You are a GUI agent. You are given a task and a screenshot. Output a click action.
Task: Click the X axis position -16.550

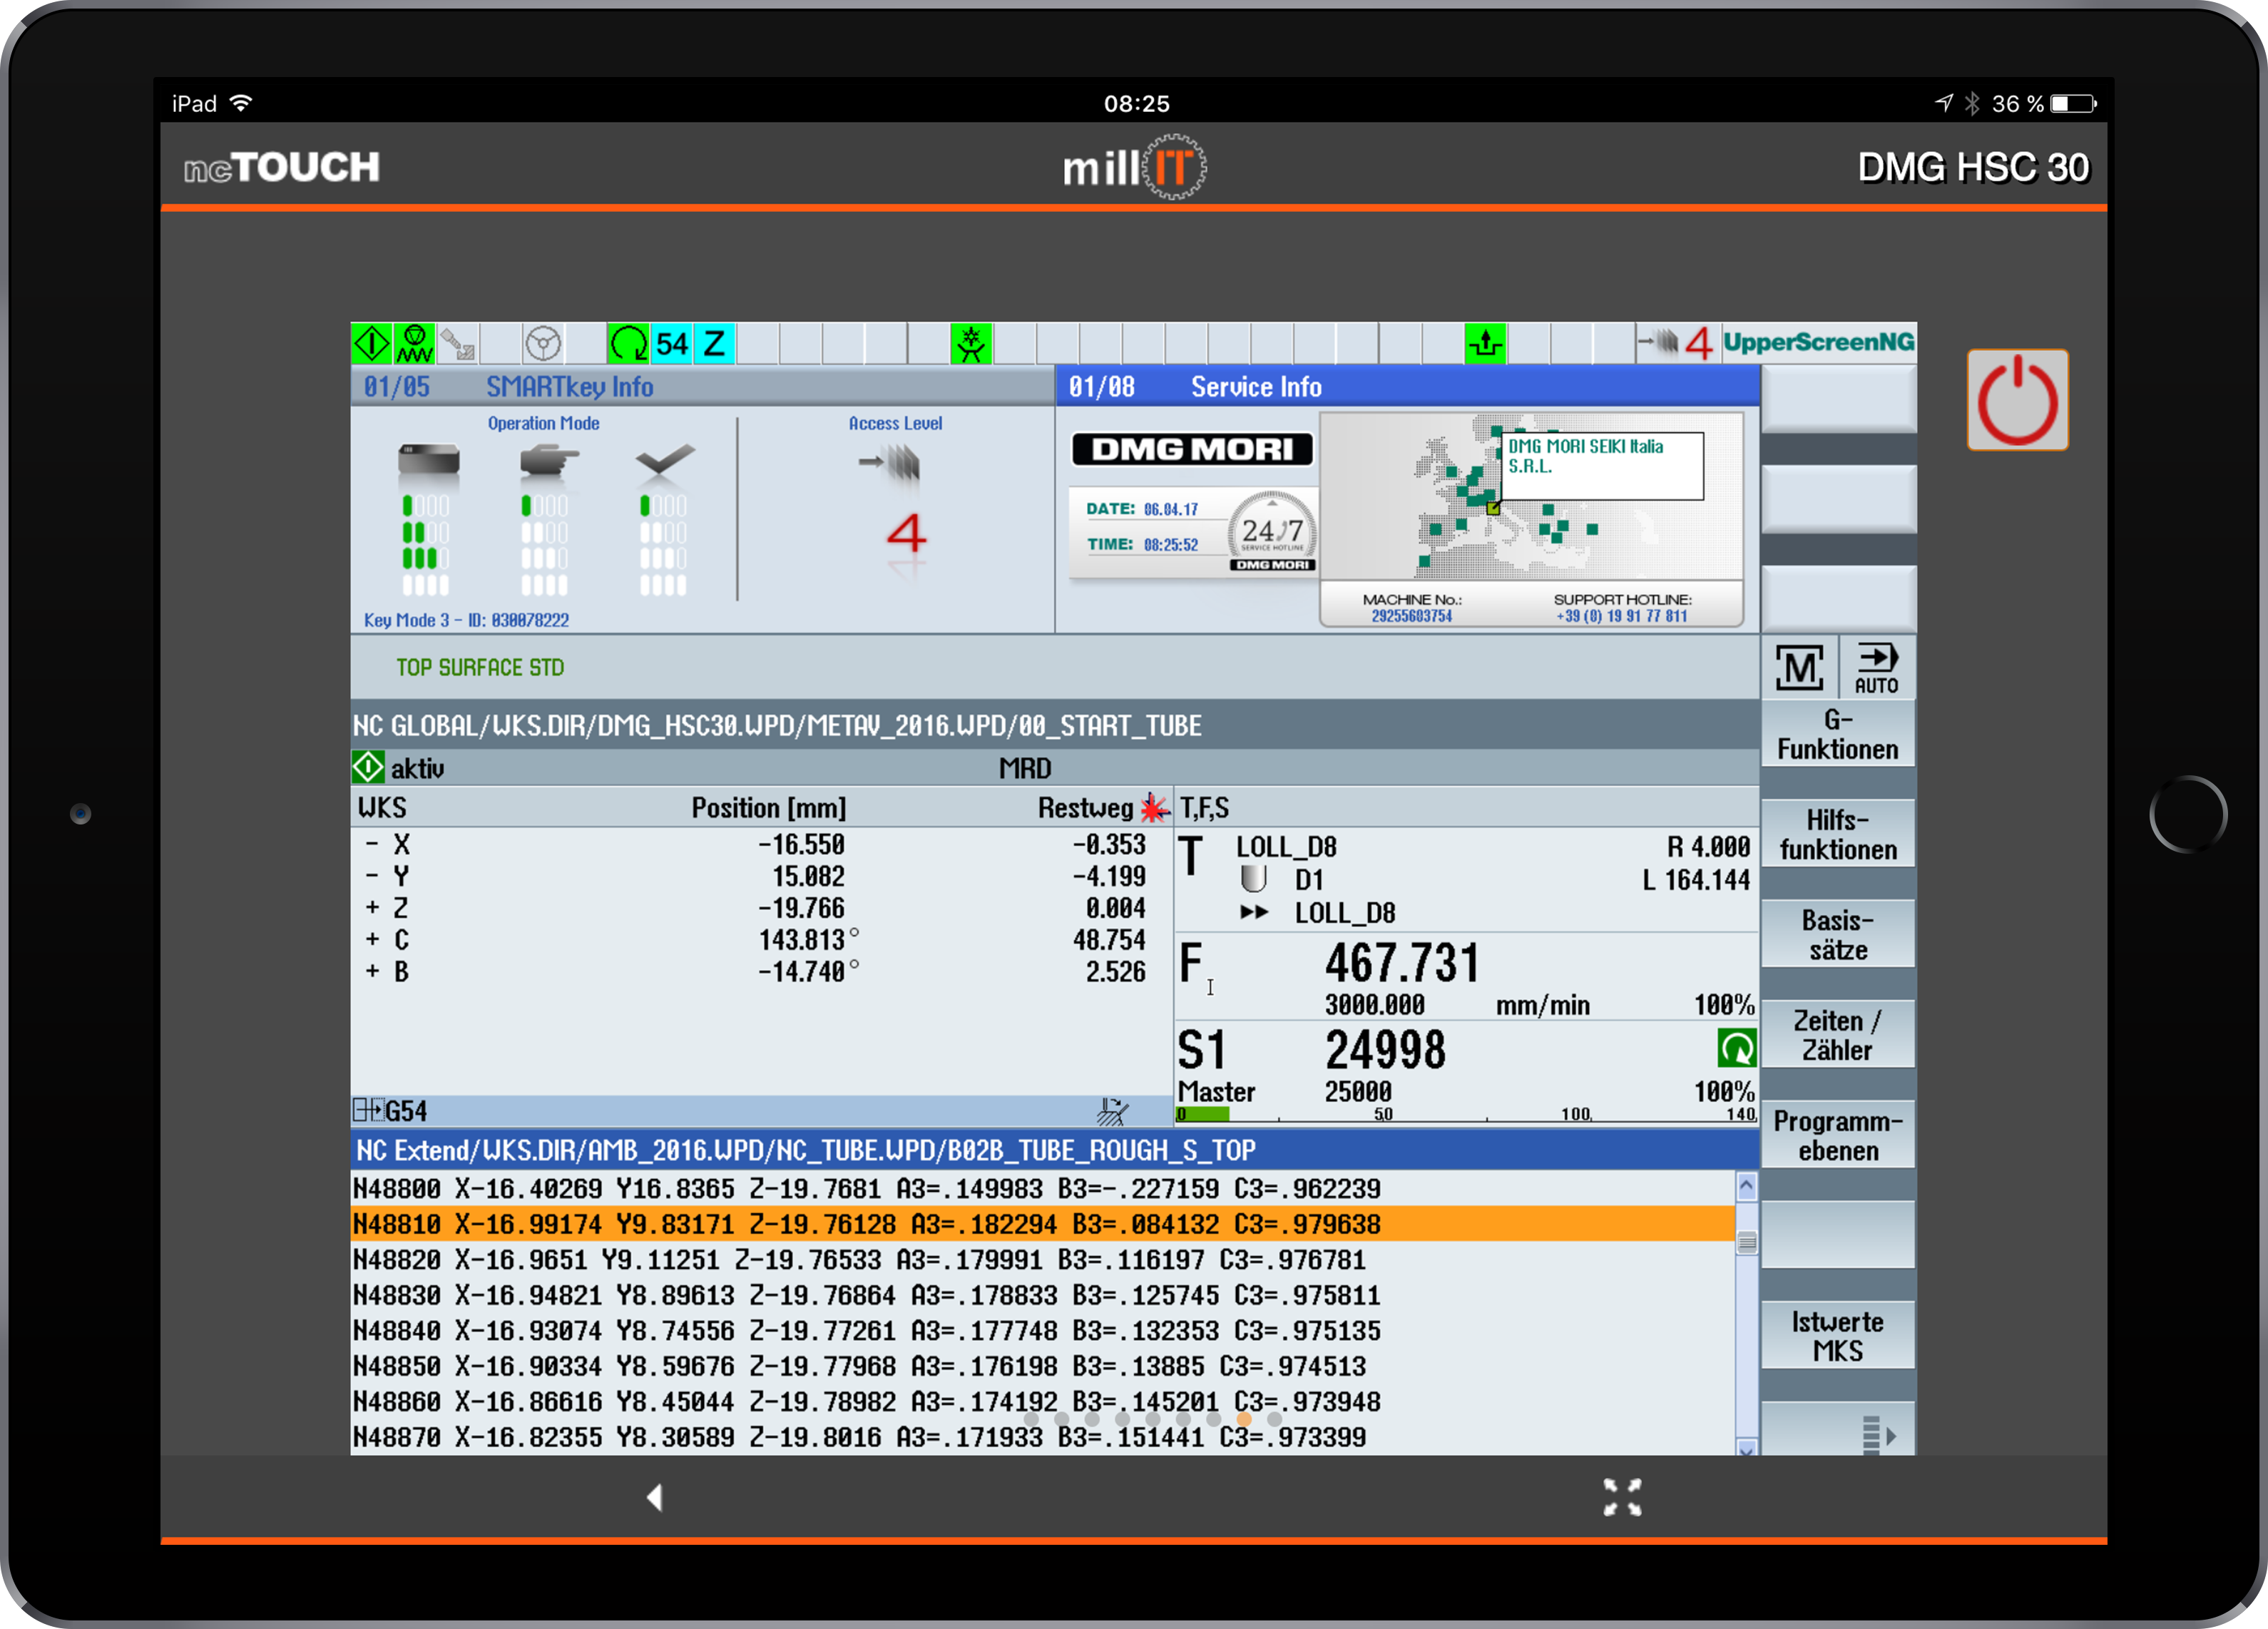[x=801, y=844]
